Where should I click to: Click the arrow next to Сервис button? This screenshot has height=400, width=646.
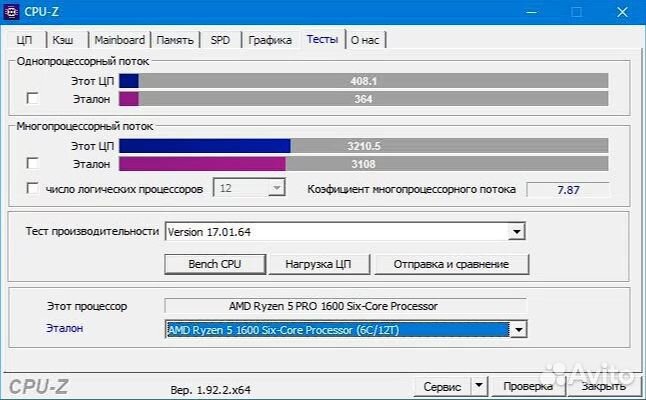pos(479,386)
